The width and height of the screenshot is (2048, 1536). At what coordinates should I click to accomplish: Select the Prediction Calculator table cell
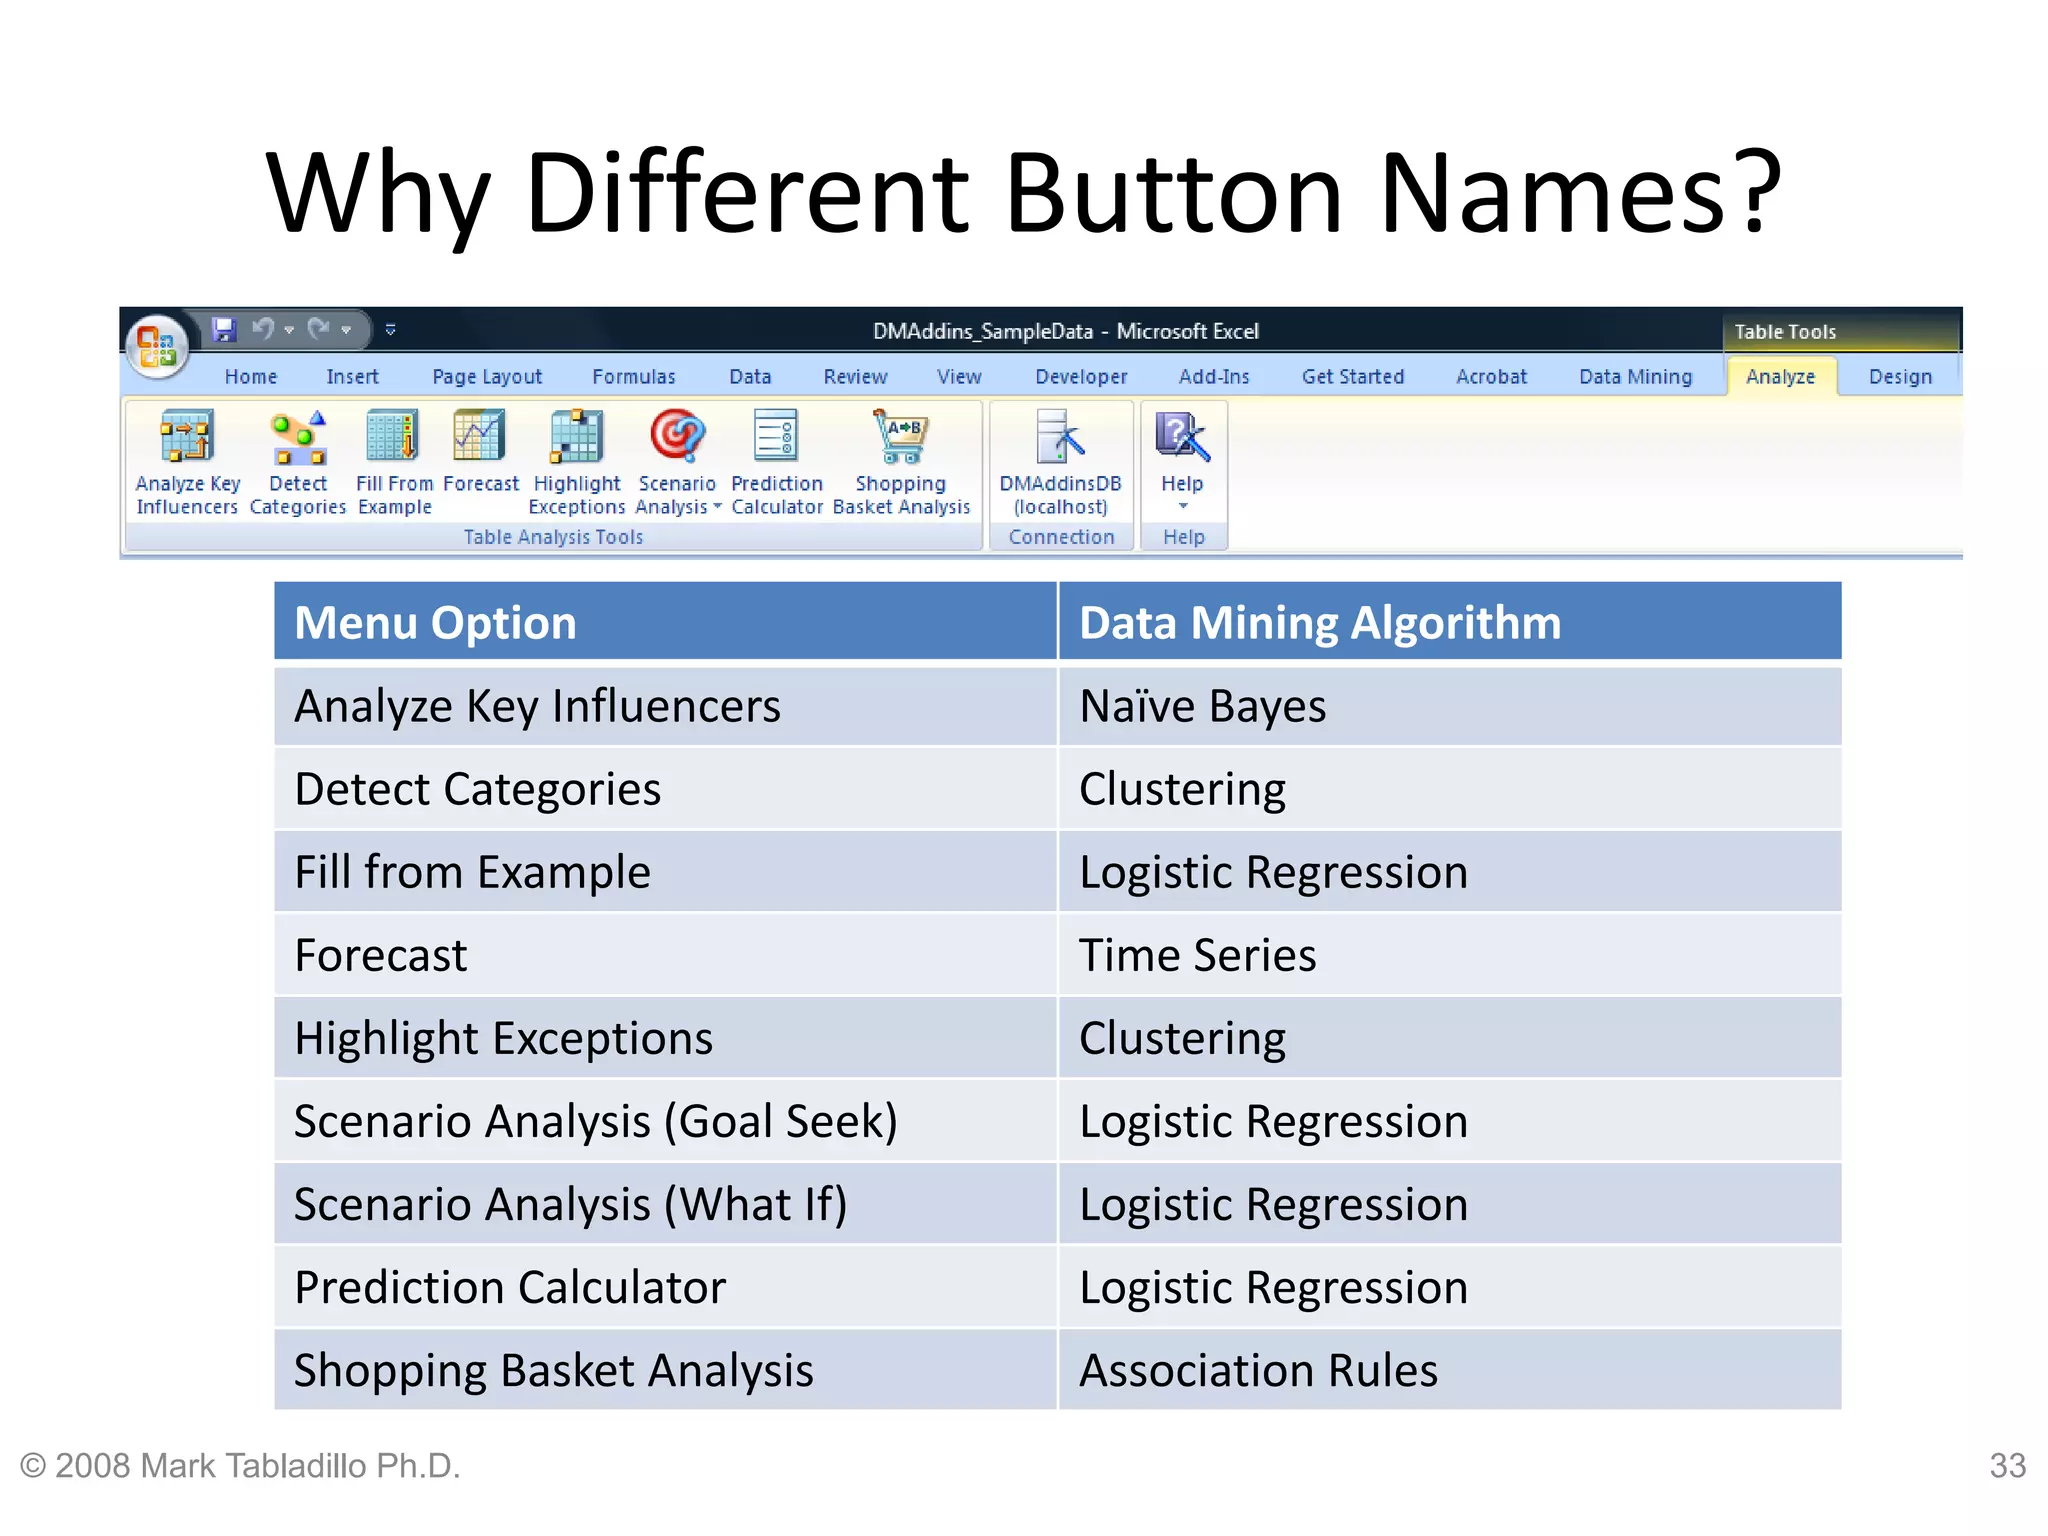point(665,1287)
